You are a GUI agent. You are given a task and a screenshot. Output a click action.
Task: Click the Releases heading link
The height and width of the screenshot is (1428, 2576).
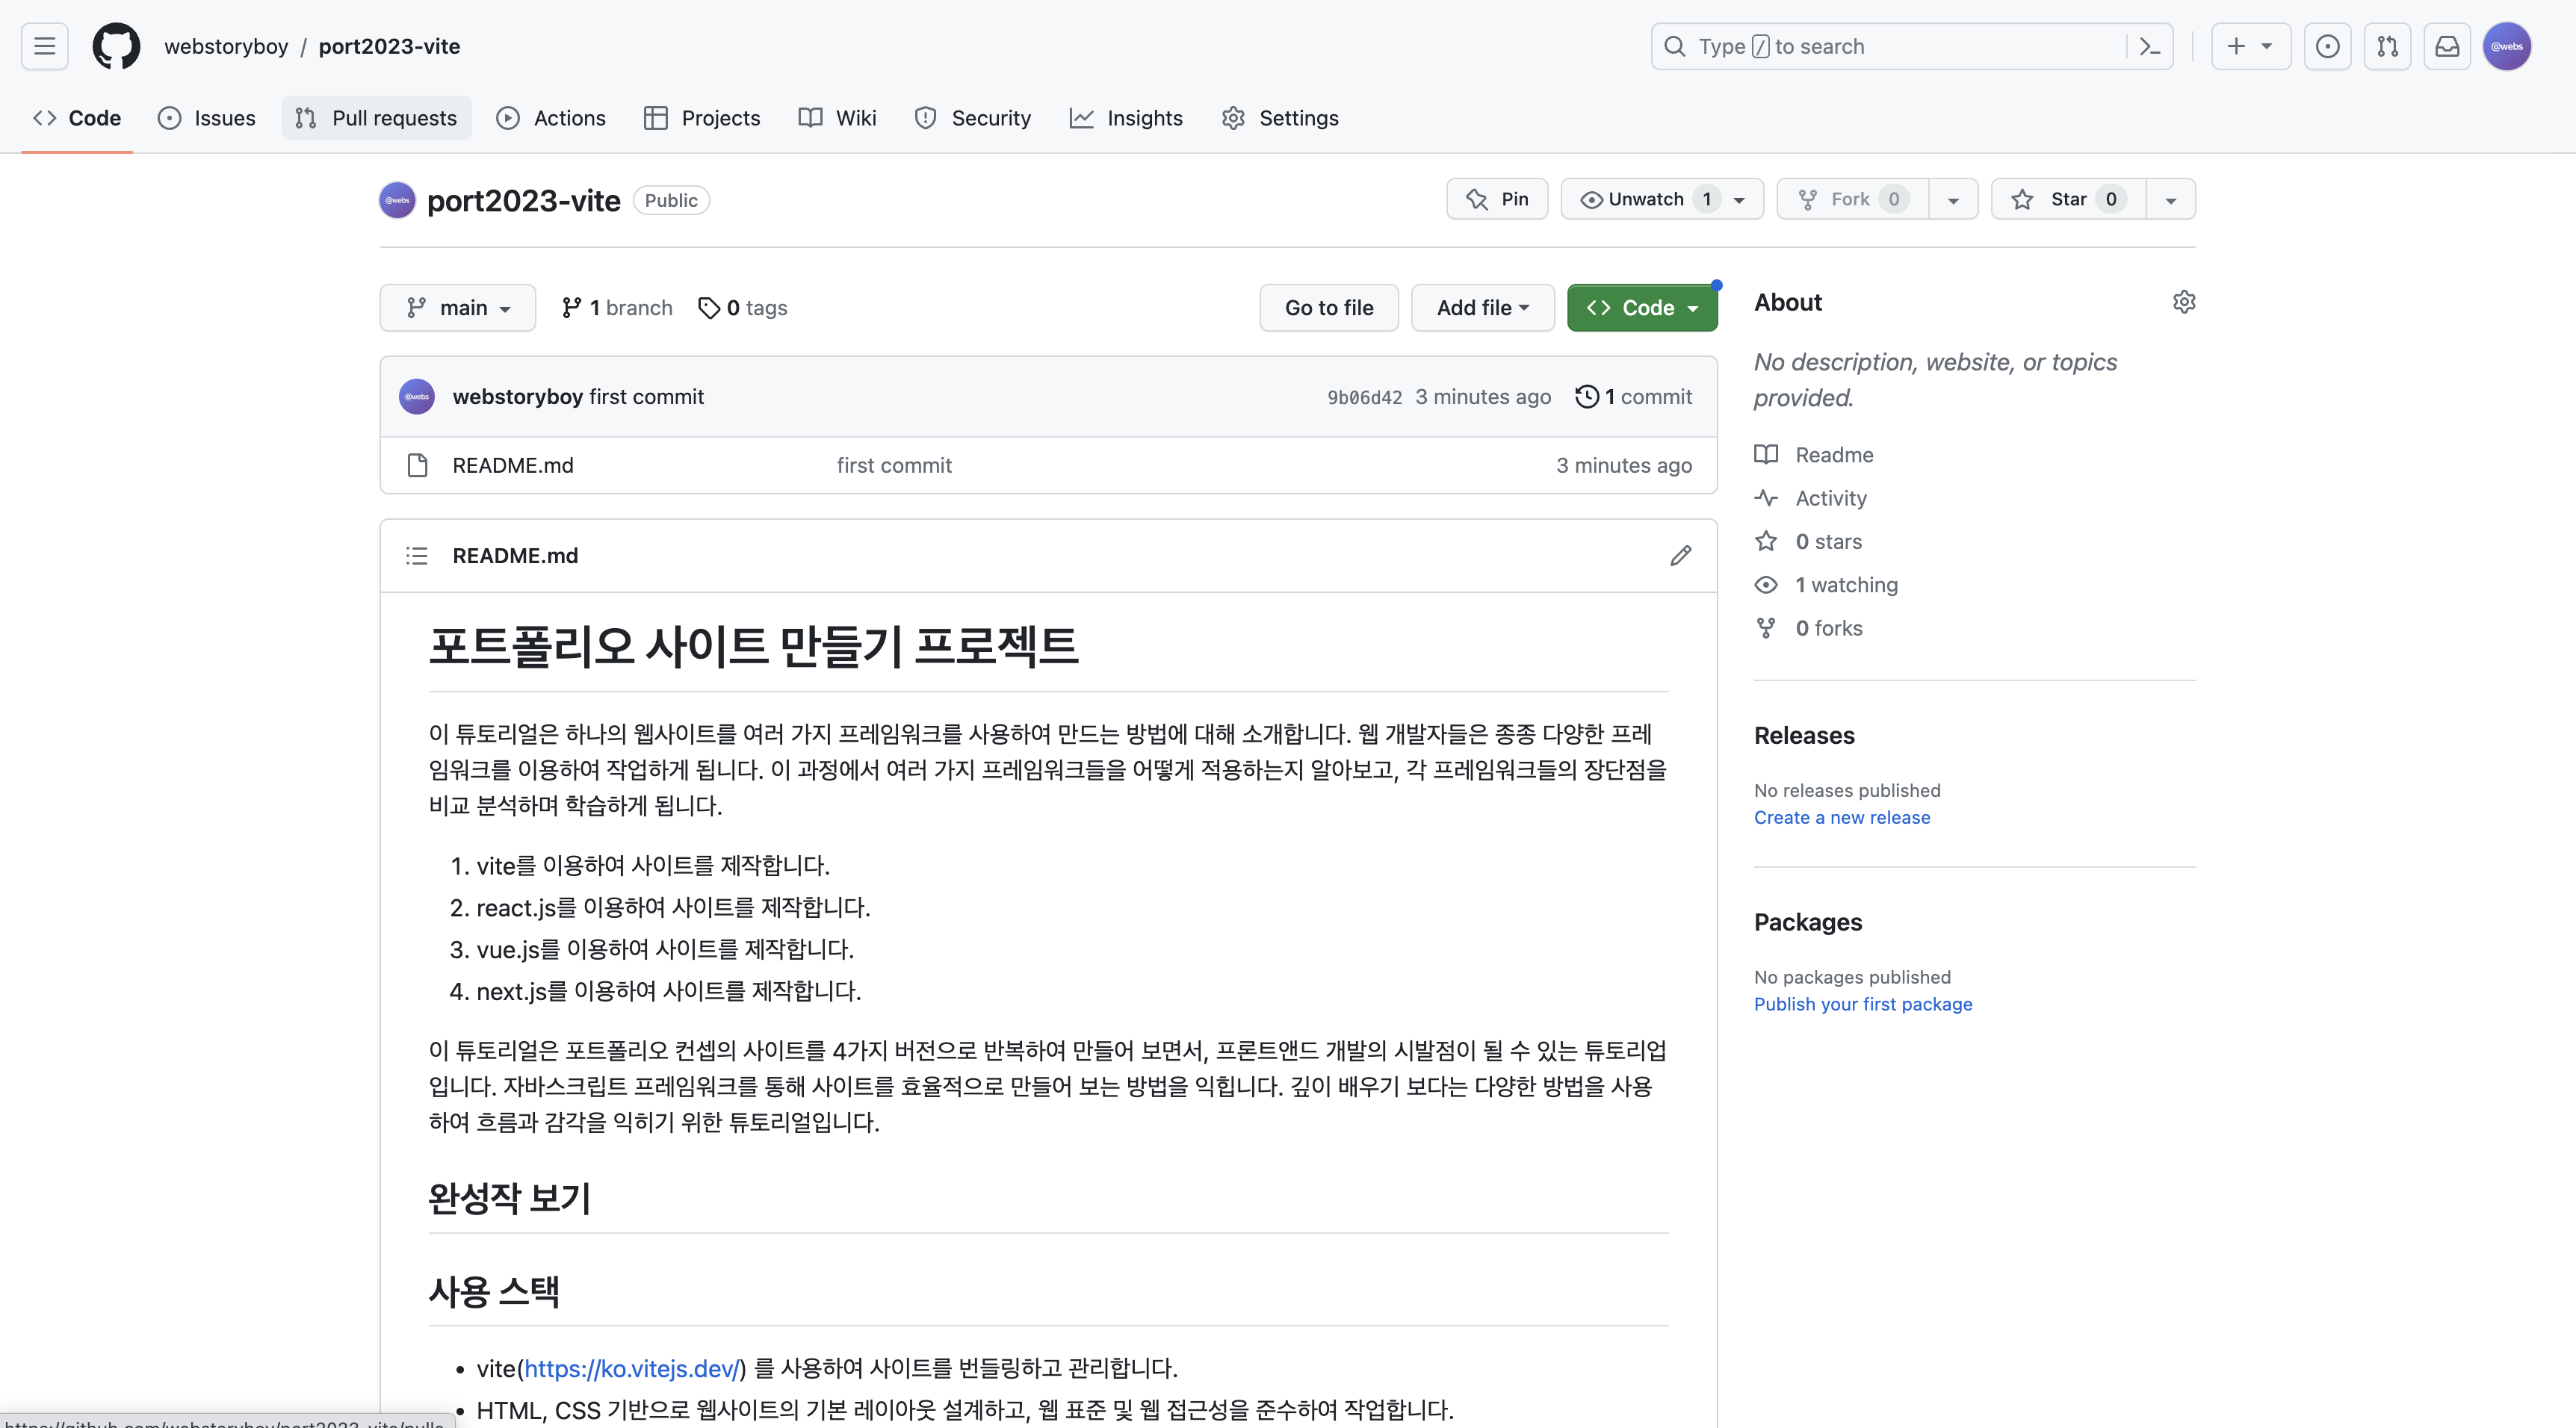[1804, 735]
